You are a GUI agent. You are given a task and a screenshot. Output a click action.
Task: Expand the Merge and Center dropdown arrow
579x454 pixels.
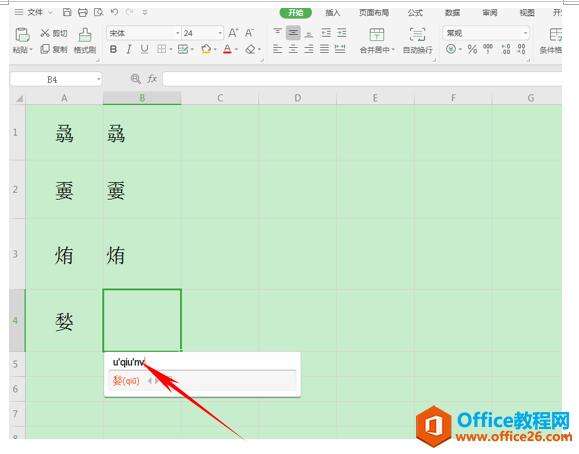coord(393,50)
